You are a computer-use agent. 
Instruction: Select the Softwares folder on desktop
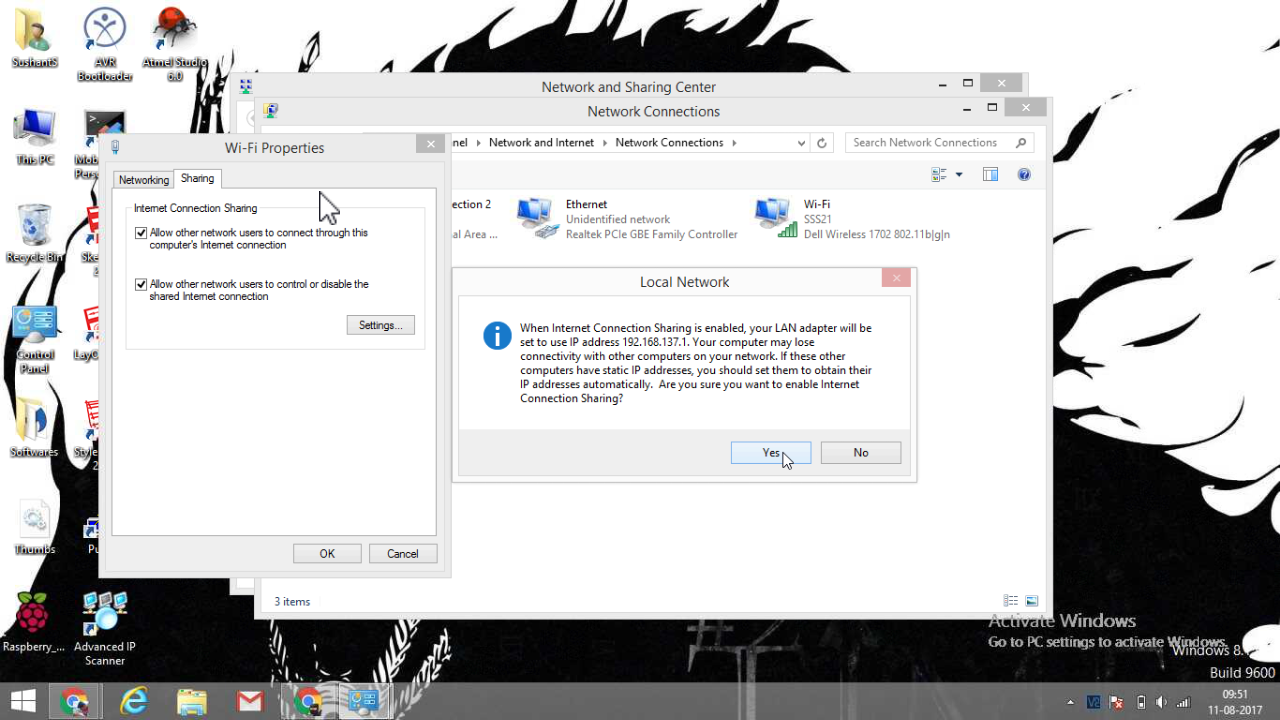pyautogui.click(x=35, y=428)
